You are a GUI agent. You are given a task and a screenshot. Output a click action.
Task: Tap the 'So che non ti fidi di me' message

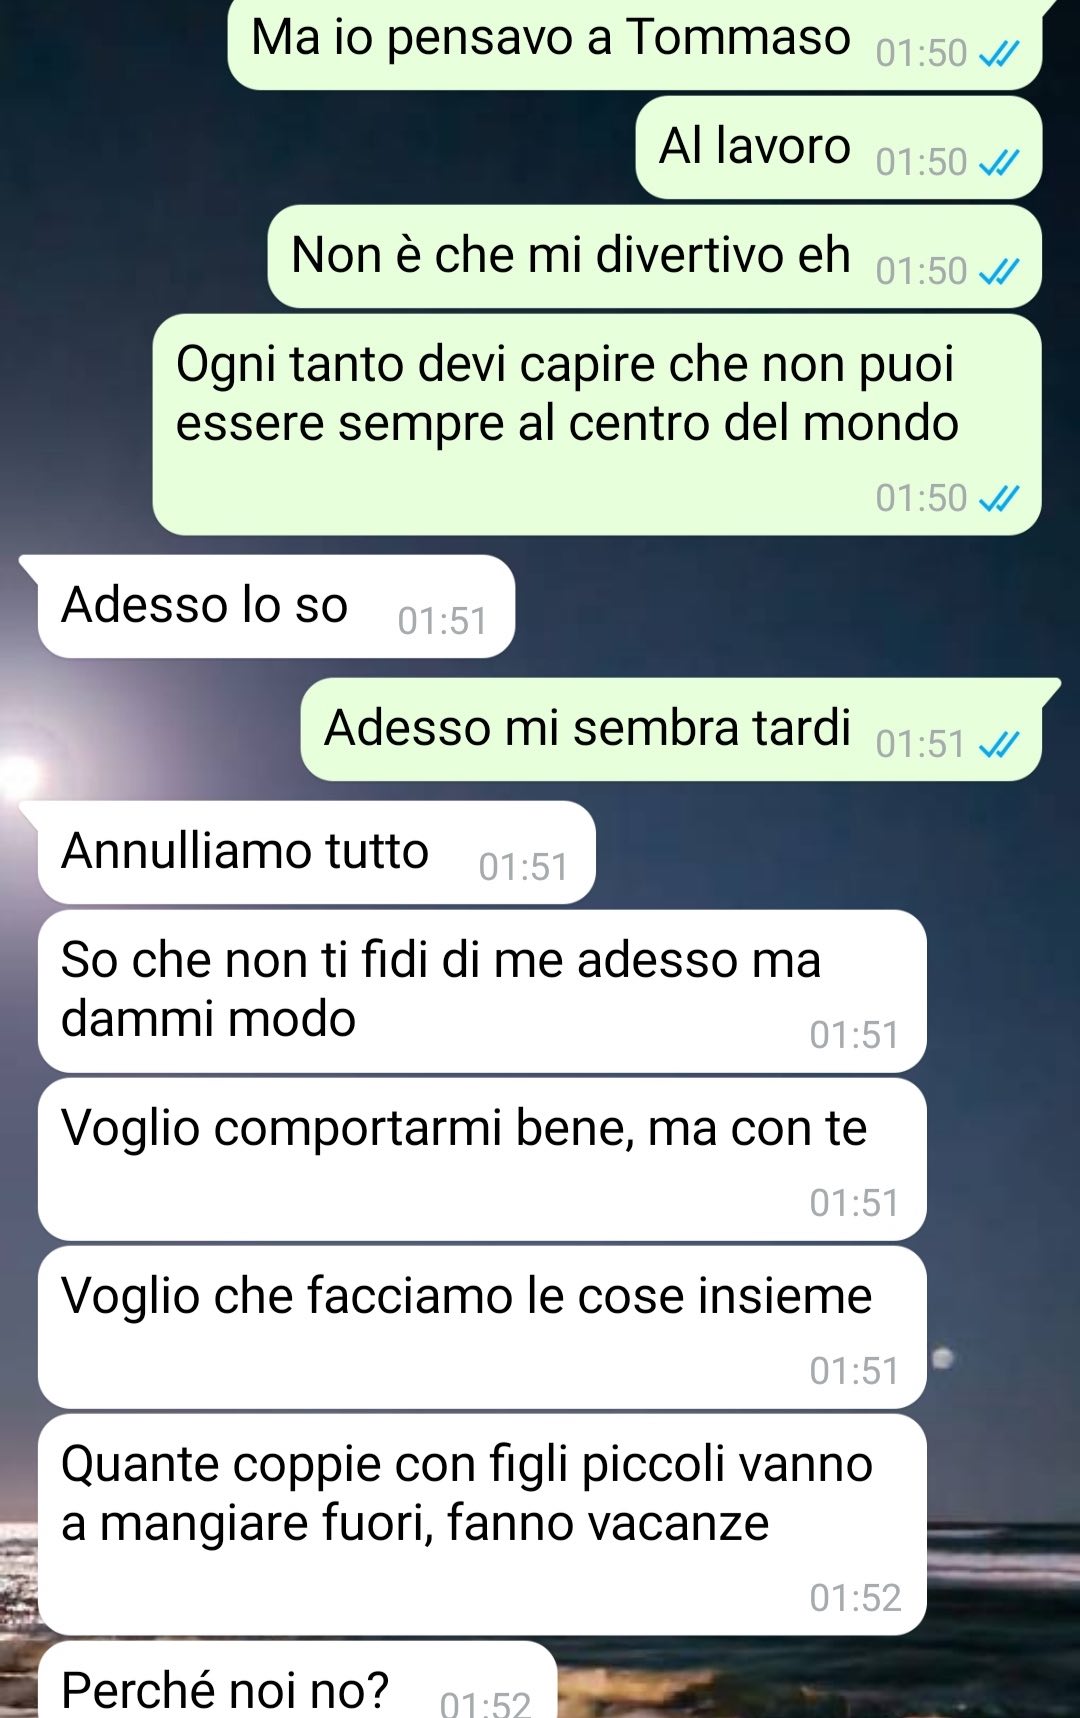point(482,991)
